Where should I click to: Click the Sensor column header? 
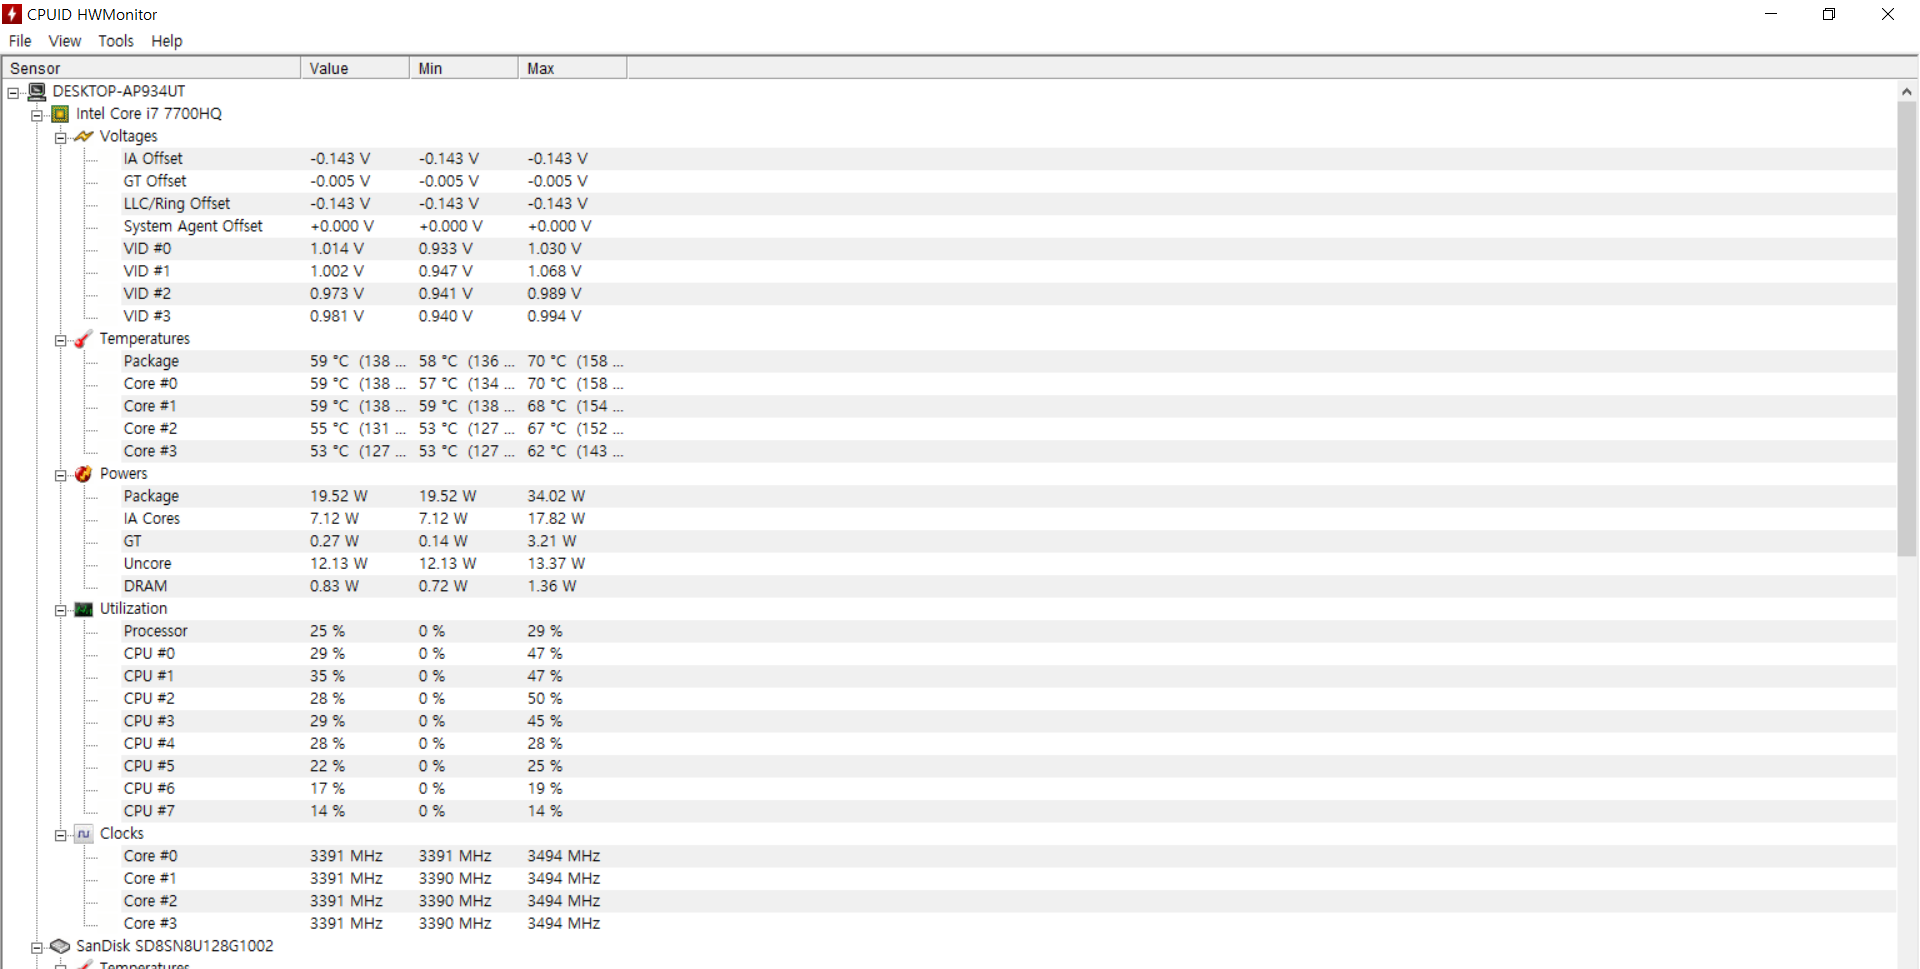click(x=151, y=68)
